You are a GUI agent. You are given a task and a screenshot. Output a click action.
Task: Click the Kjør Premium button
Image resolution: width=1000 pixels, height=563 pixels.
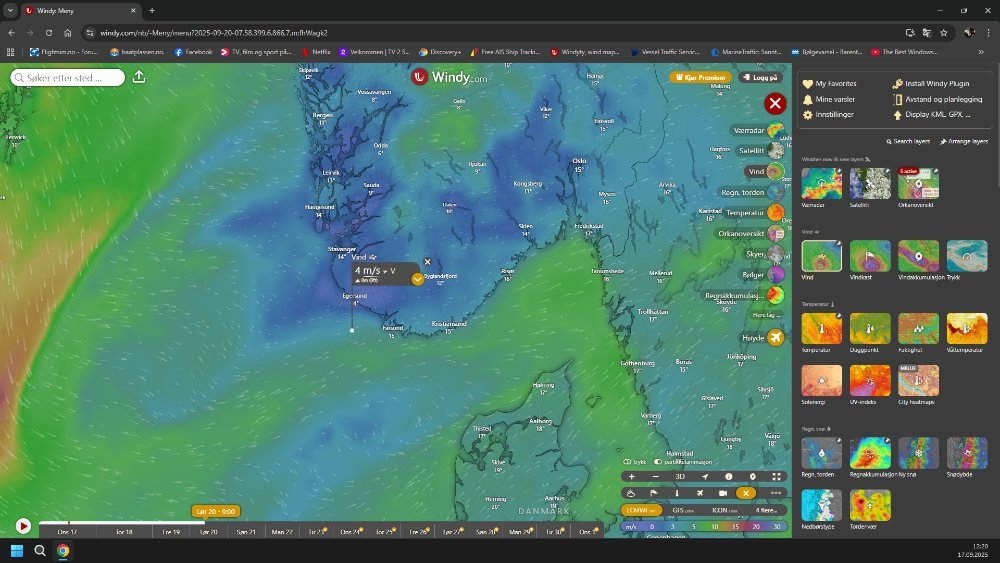tap(698, 77)
